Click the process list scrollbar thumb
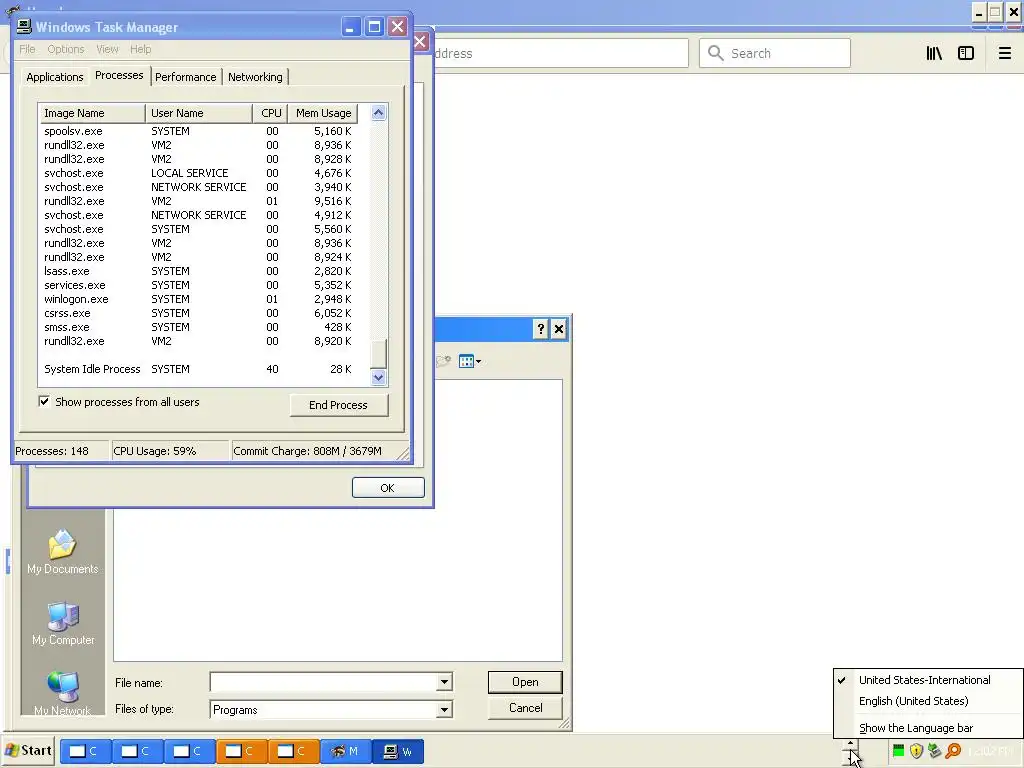 coord(379,354)
